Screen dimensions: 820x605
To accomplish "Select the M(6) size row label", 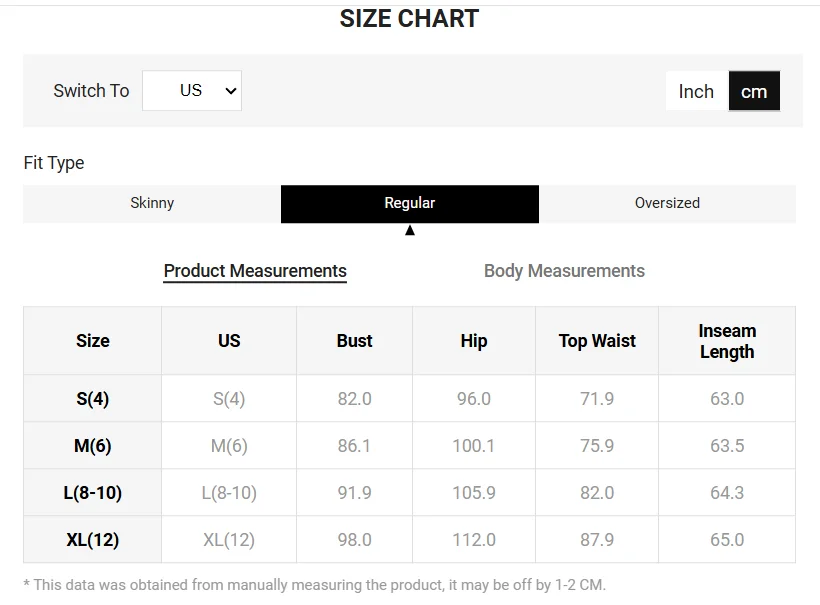I will (x=93, y=446).
